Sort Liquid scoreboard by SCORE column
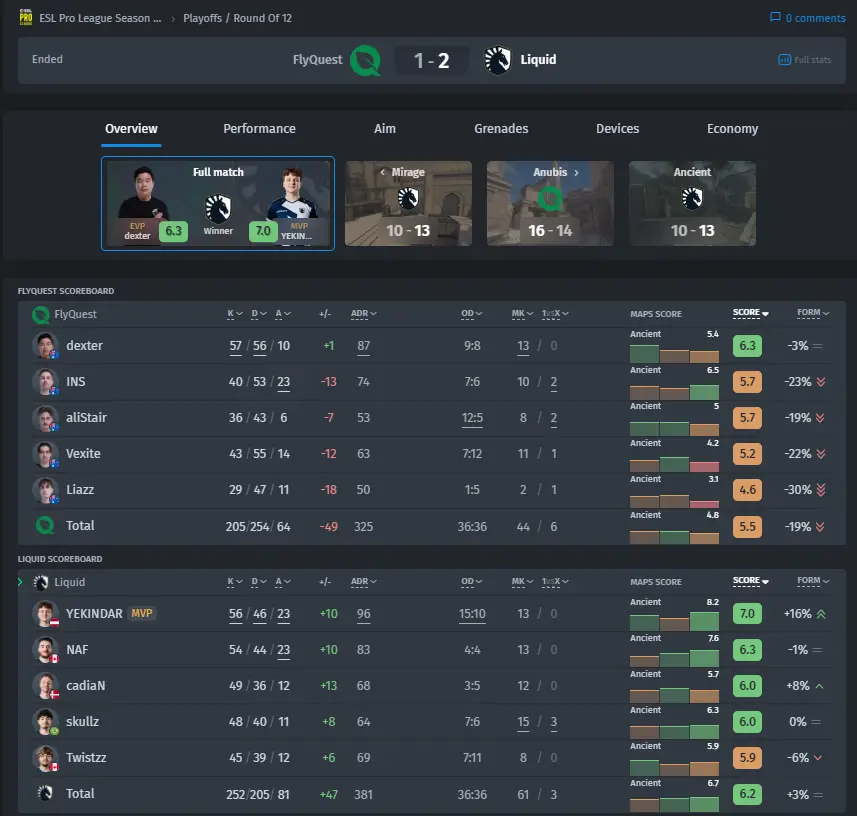The width and height of the screenshot is (857, 816). point(750,581)
